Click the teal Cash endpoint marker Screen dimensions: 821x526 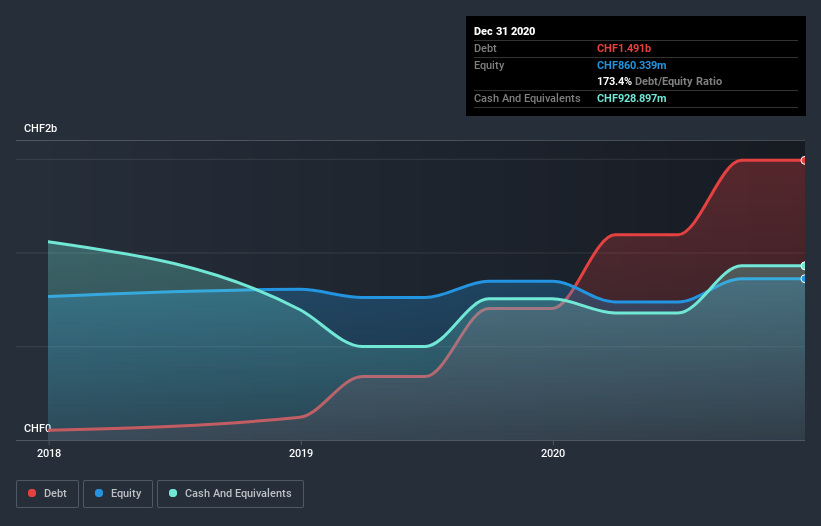tap(804, 266)
